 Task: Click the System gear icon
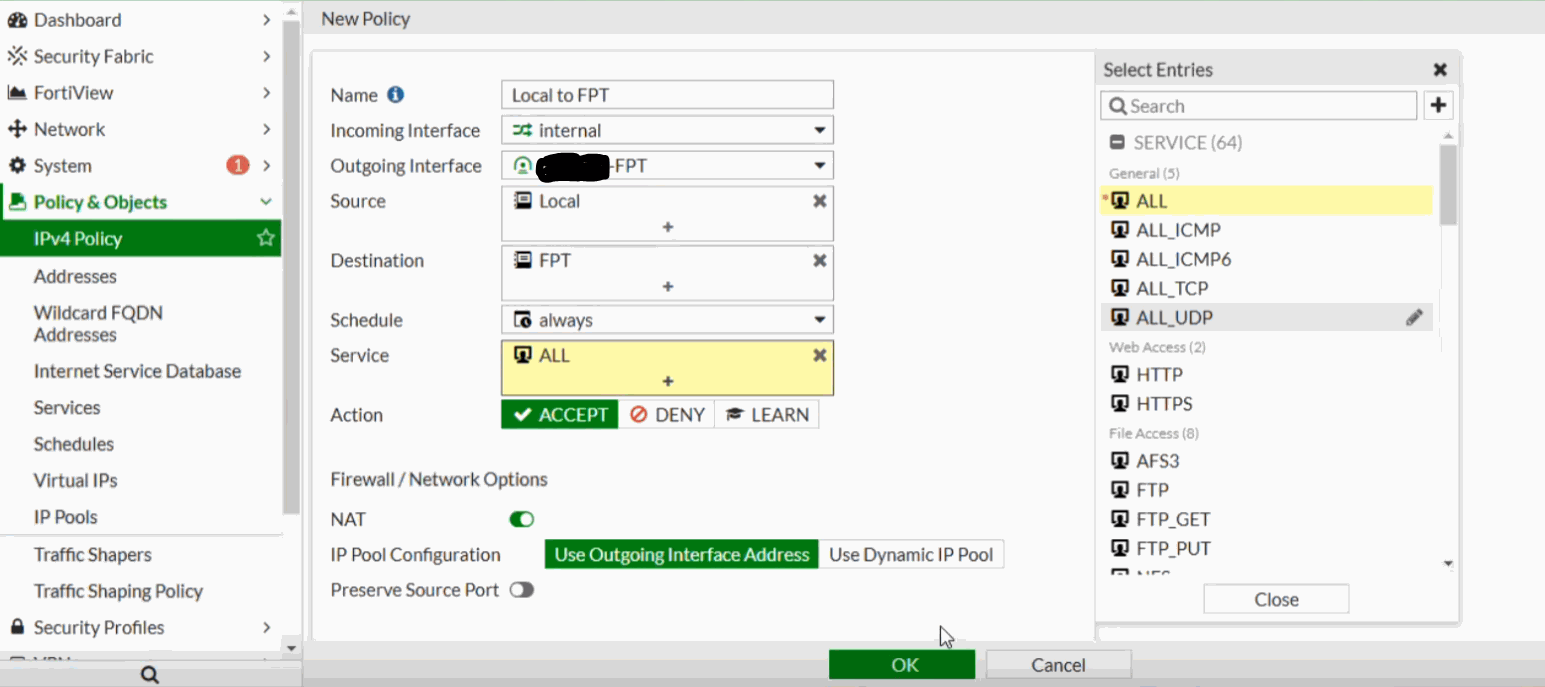(17, 166)
